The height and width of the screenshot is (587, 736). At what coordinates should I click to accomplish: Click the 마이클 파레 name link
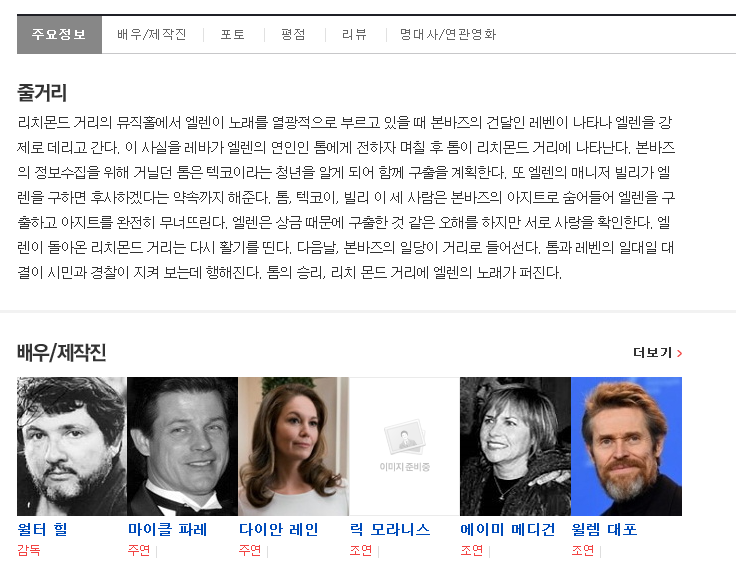click(x=167, y=529)
